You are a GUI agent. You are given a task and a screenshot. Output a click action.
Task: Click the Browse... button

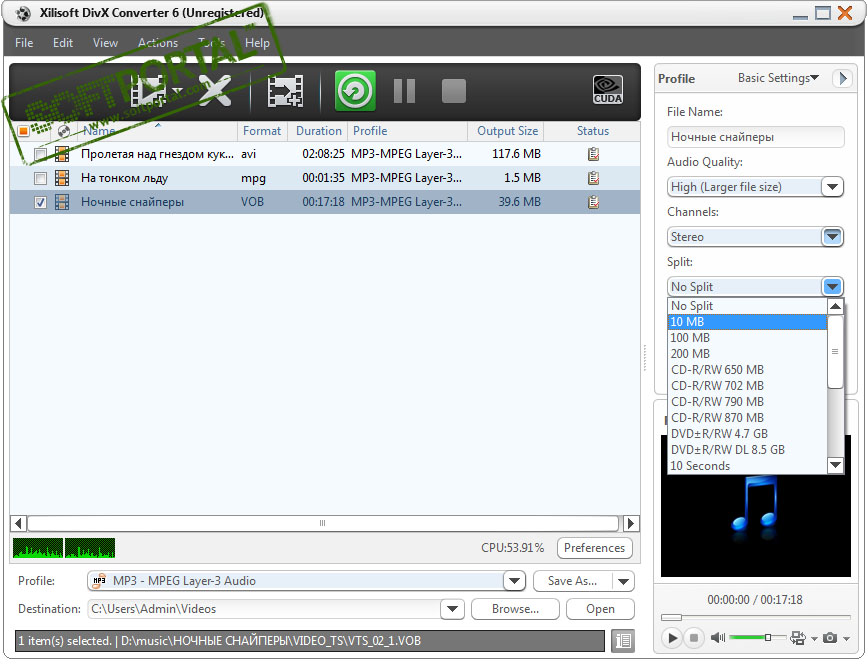coord(515,609)
